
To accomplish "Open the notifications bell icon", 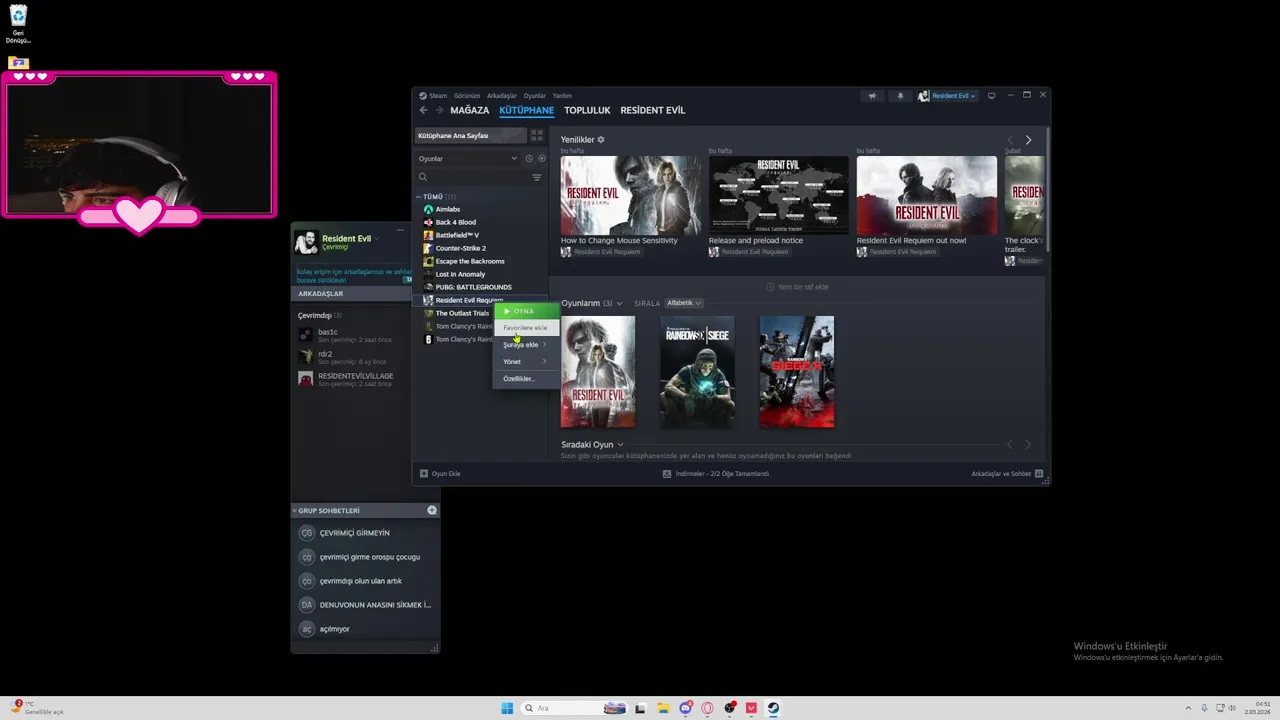I will (900, 96).
